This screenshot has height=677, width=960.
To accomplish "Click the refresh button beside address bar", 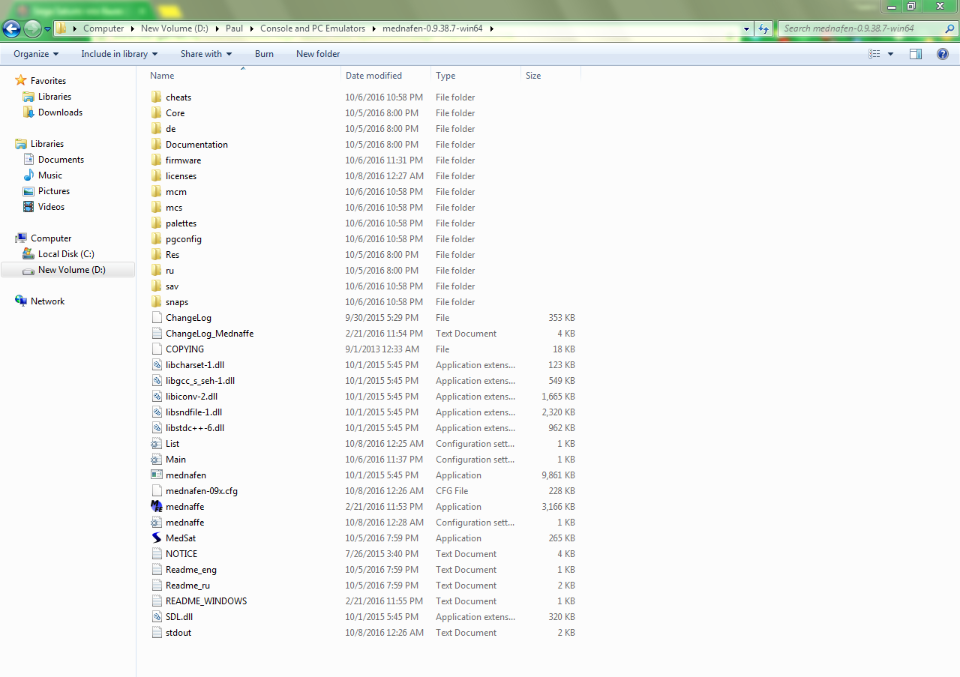I will [763, 29].
